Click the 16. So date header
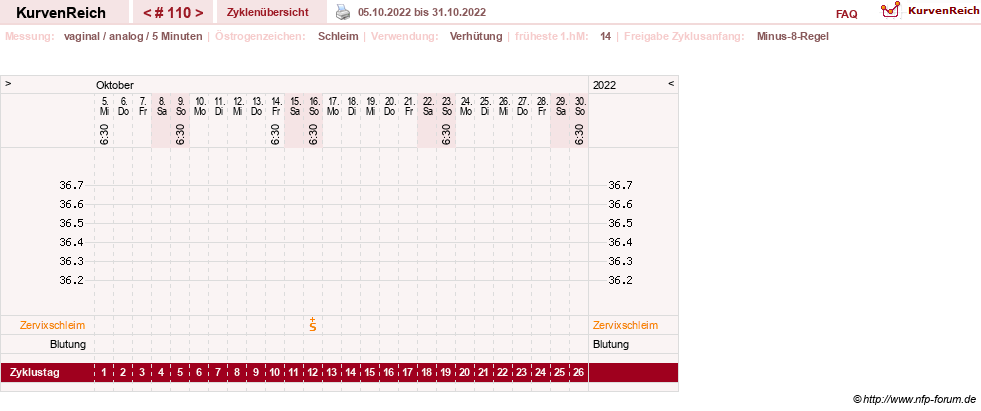 [314, 106]
